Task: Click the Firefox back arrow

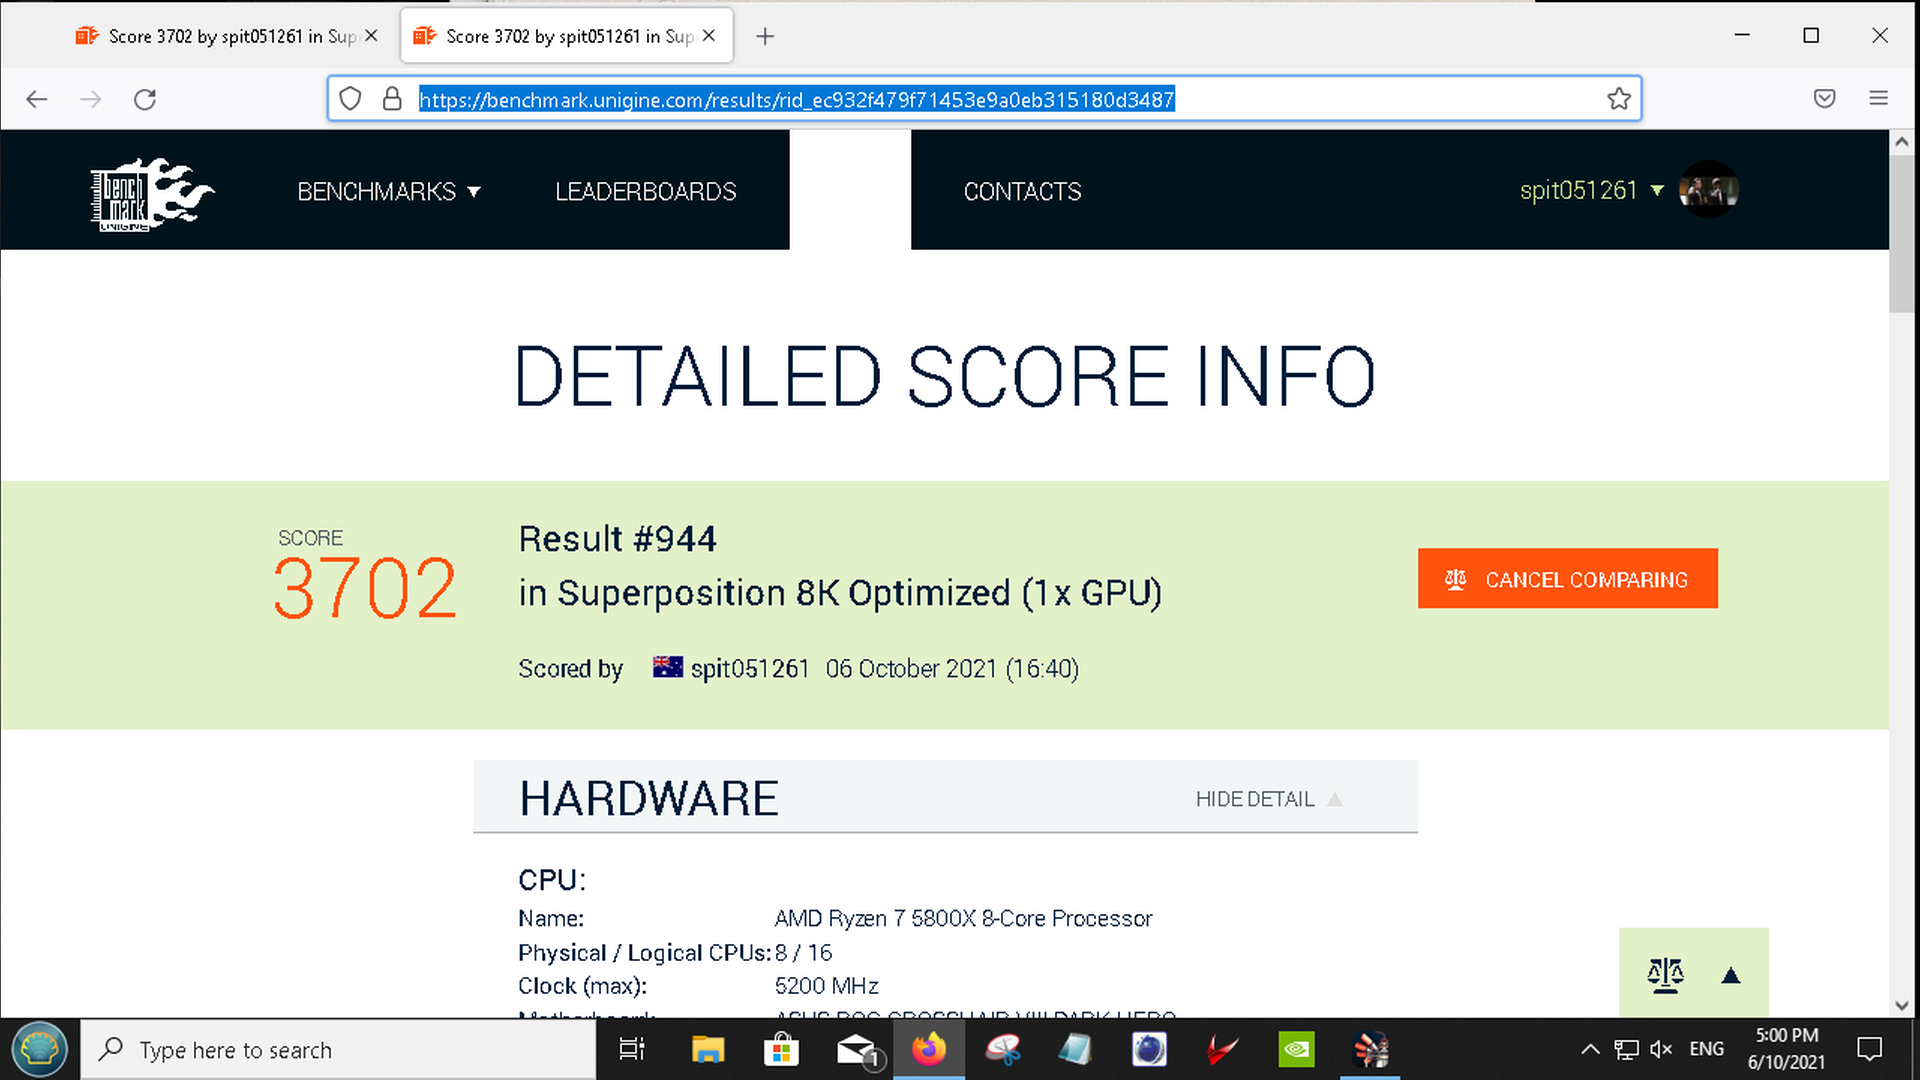Action: coord(37,99)
